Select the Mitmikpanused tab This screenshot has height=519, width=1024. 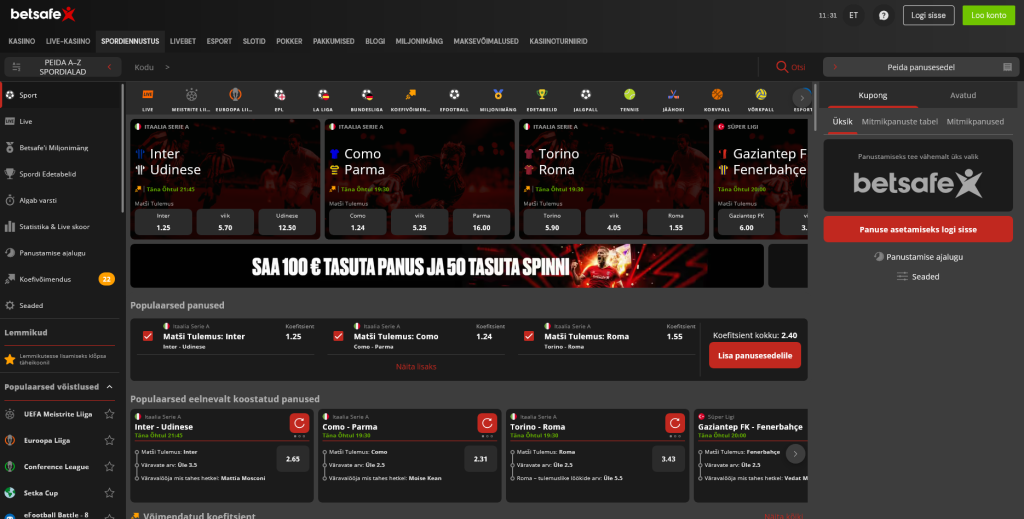pos(975,121)
